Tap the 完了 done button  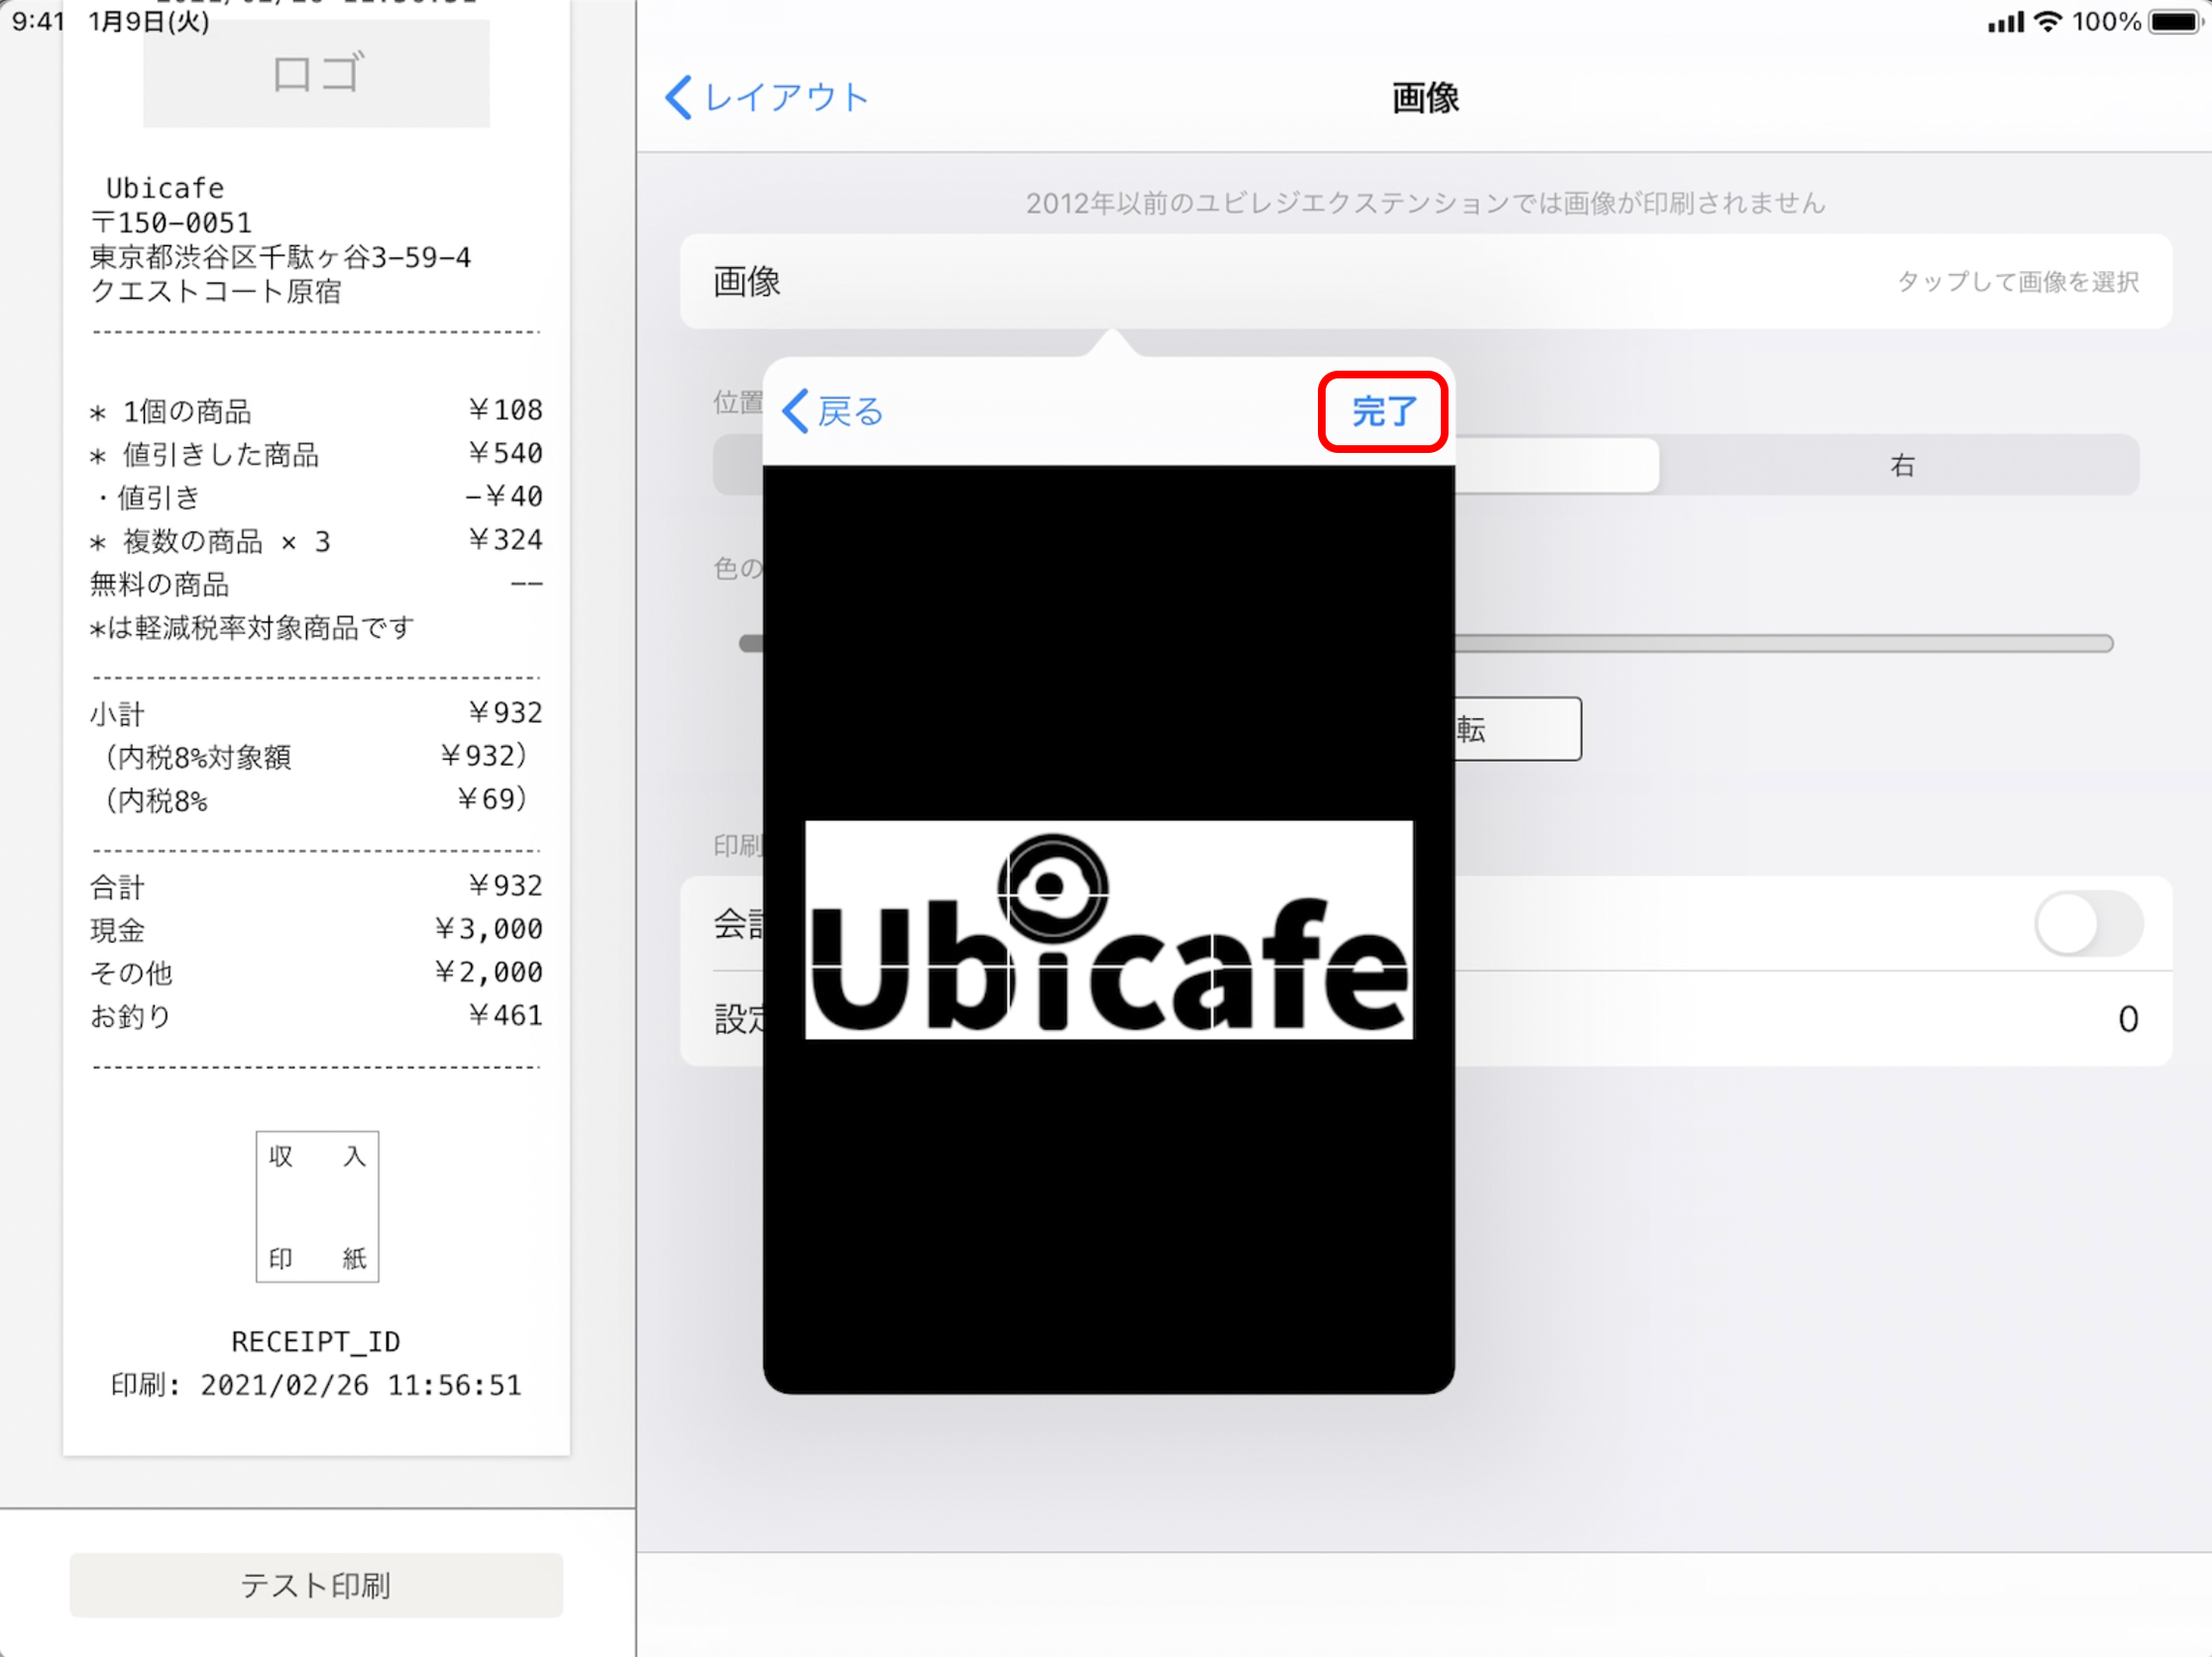coord(1383,411)
